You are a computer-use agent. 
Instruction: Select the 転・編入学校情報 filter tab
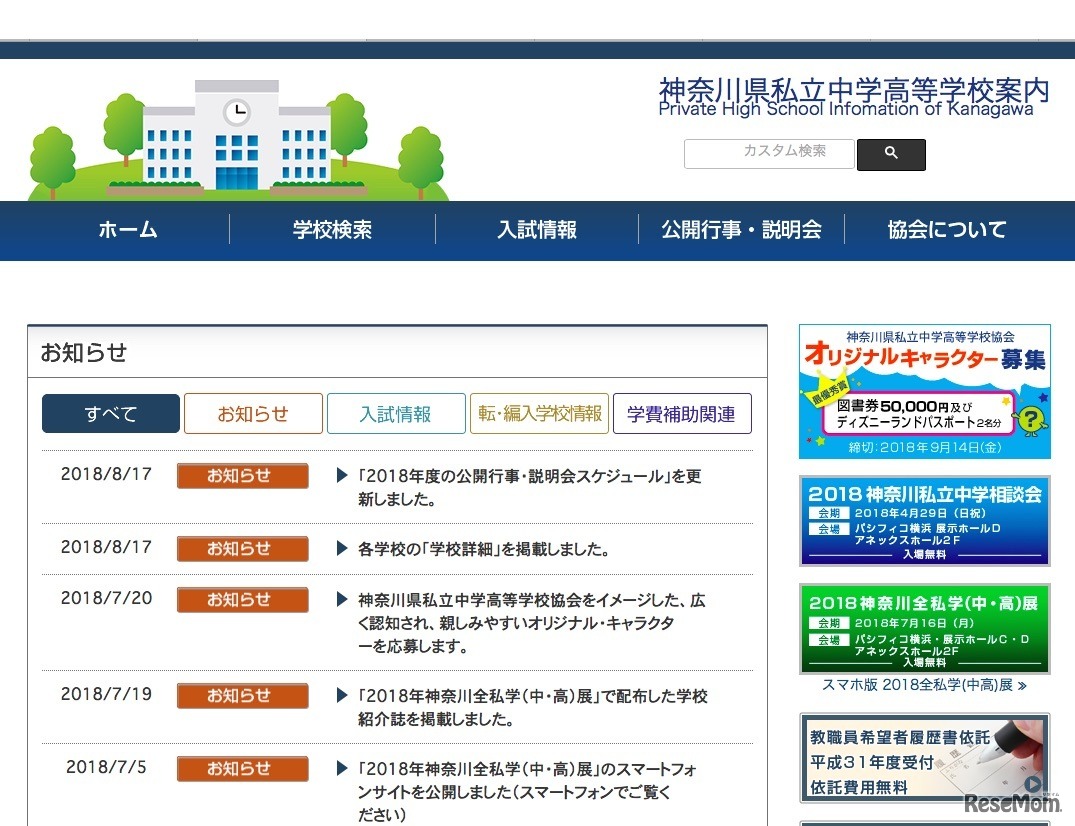539,413
